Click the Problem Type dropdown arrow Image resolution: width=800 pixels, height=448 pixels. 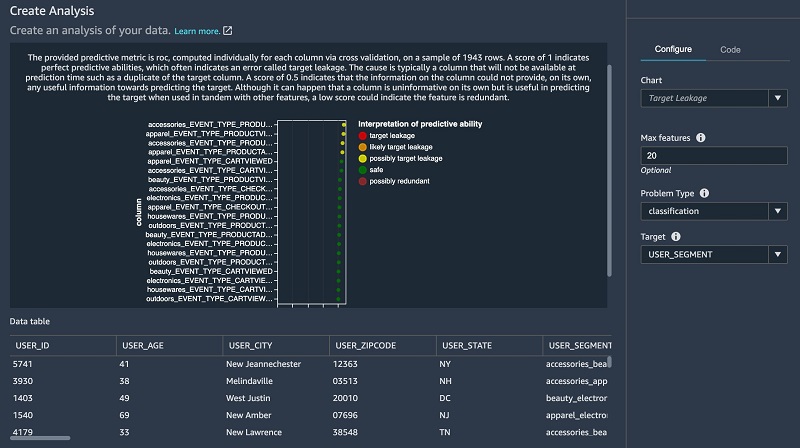coord(778,211)
